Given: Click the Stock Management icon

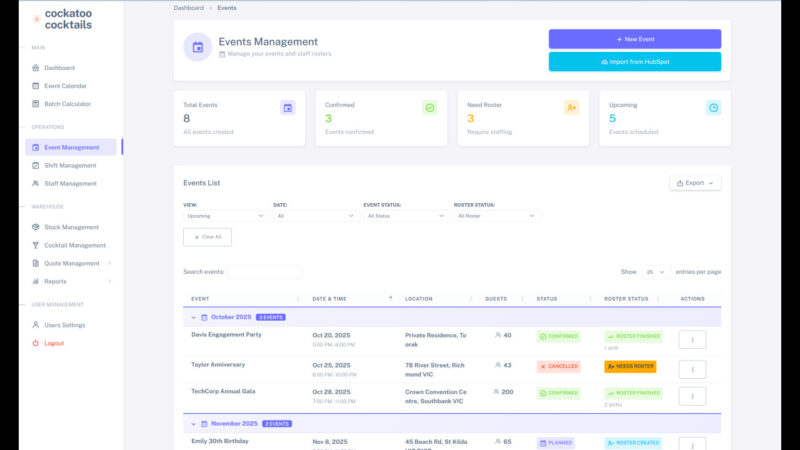Looking at the screenshot, I should 35,227.
